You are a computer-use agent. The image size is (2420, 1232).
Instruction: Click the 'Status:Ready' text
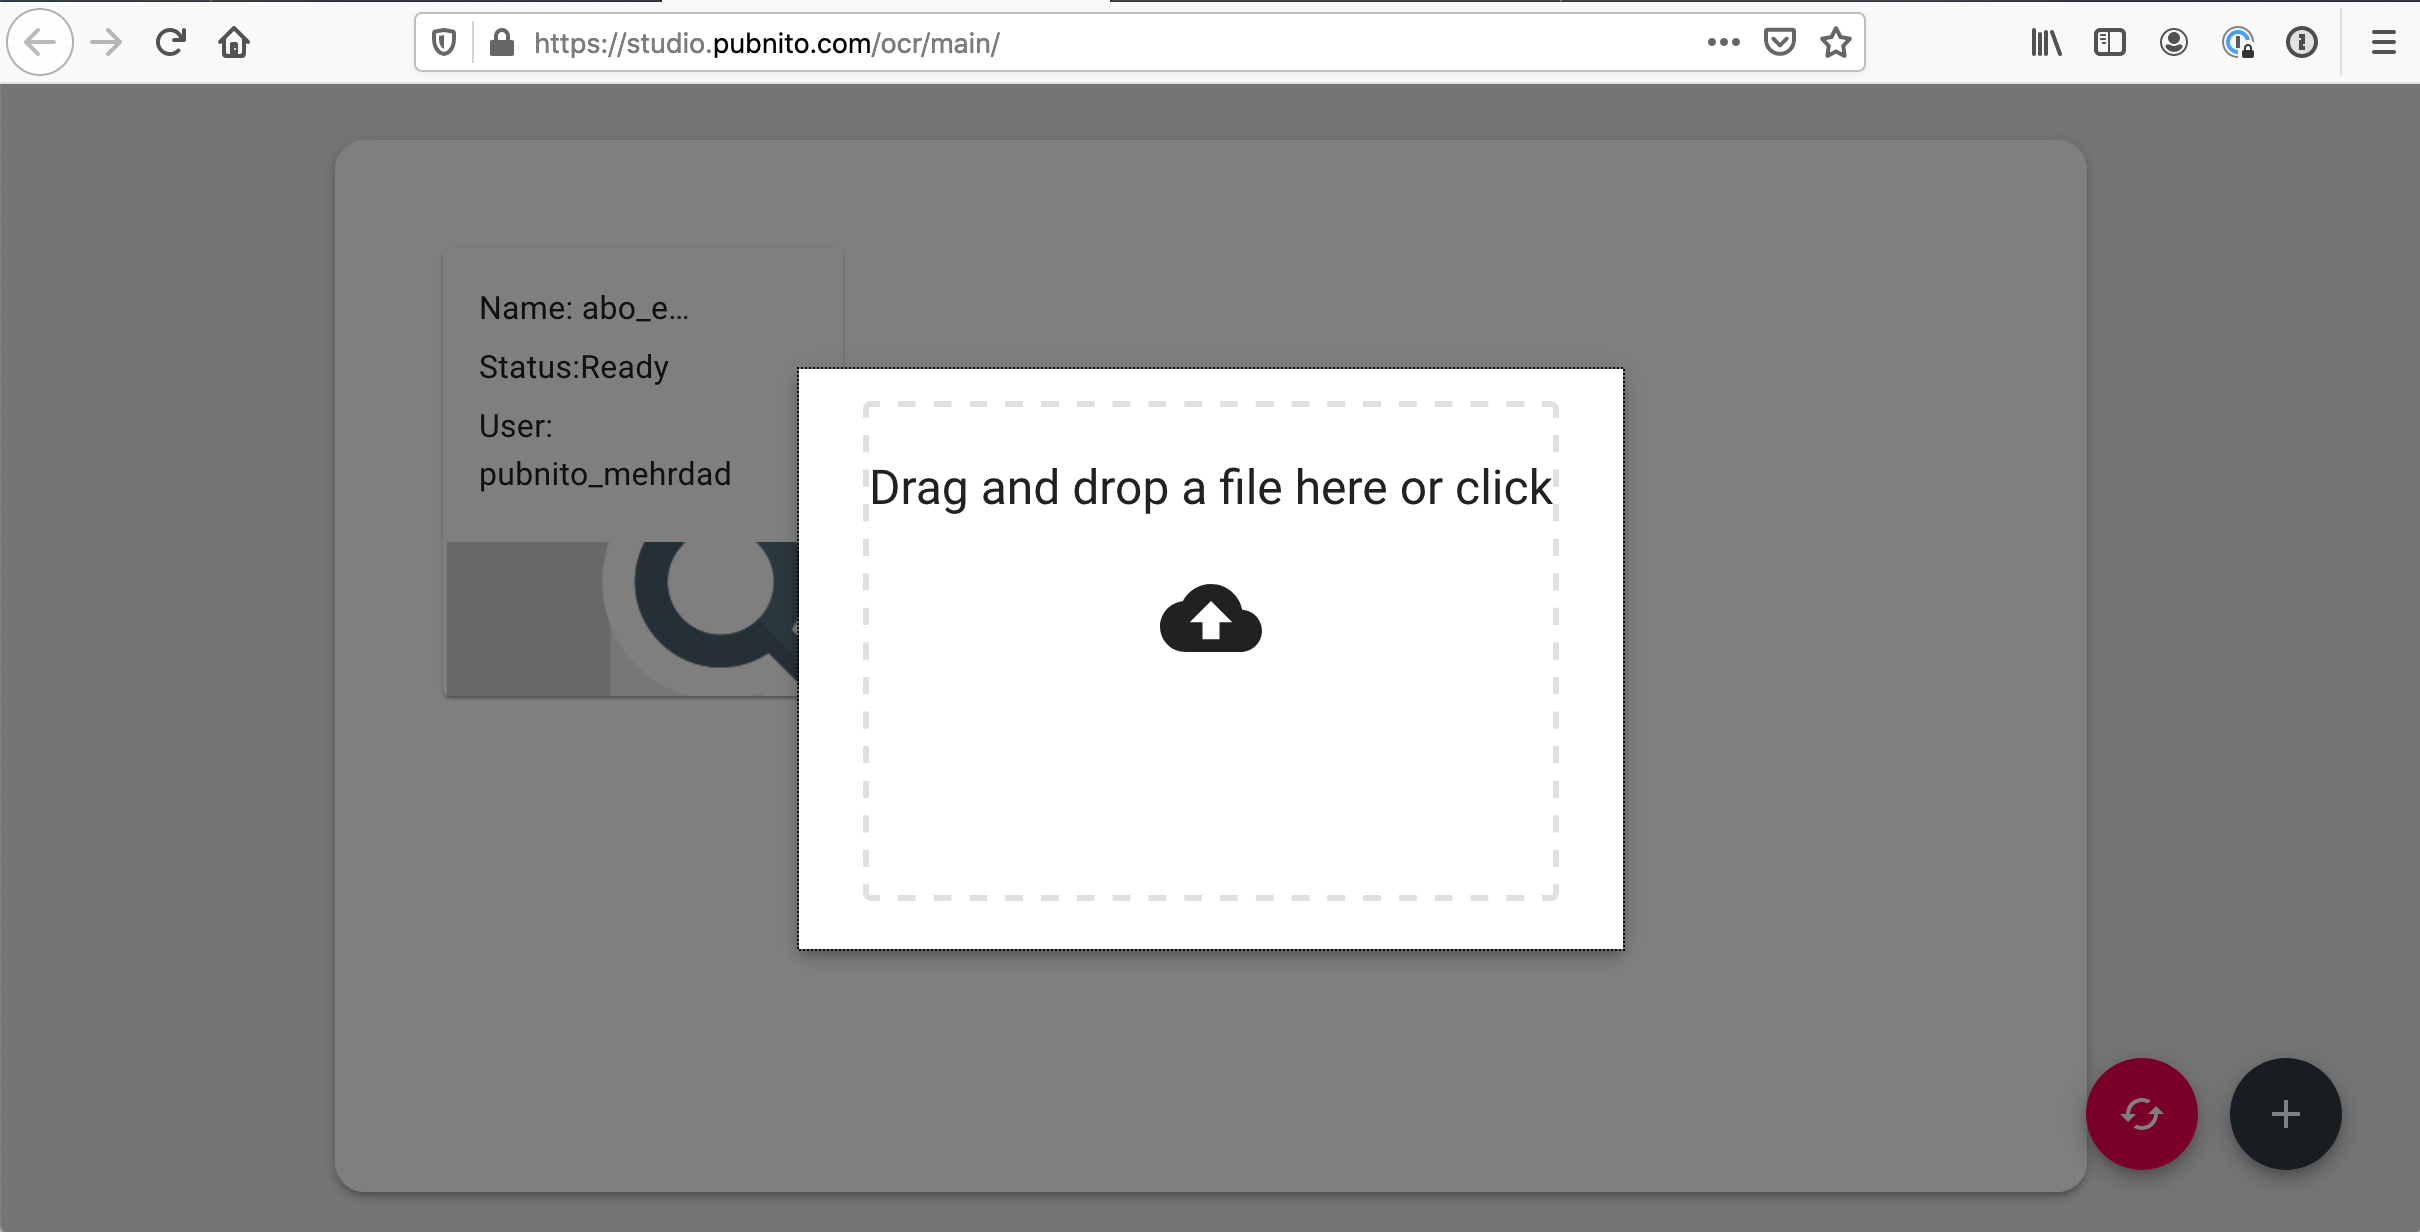[x=574, y=367]
